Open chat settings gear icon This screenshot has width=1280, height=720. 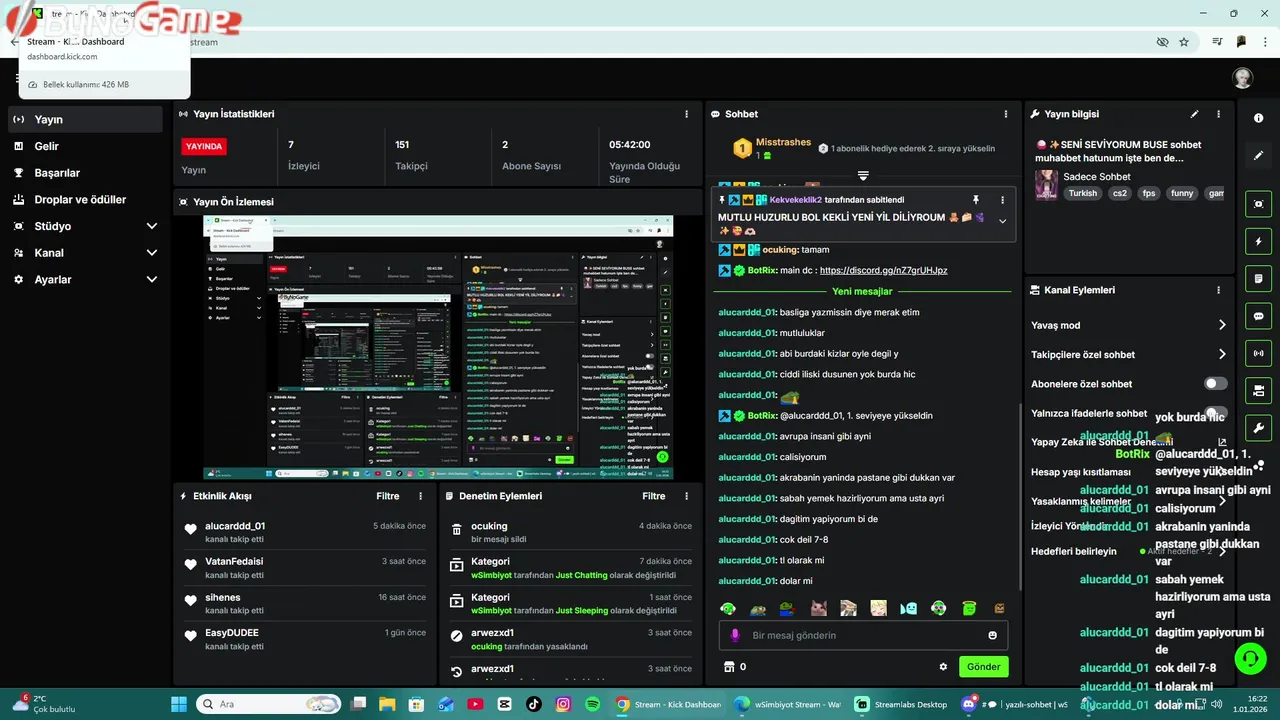[942, 667]
